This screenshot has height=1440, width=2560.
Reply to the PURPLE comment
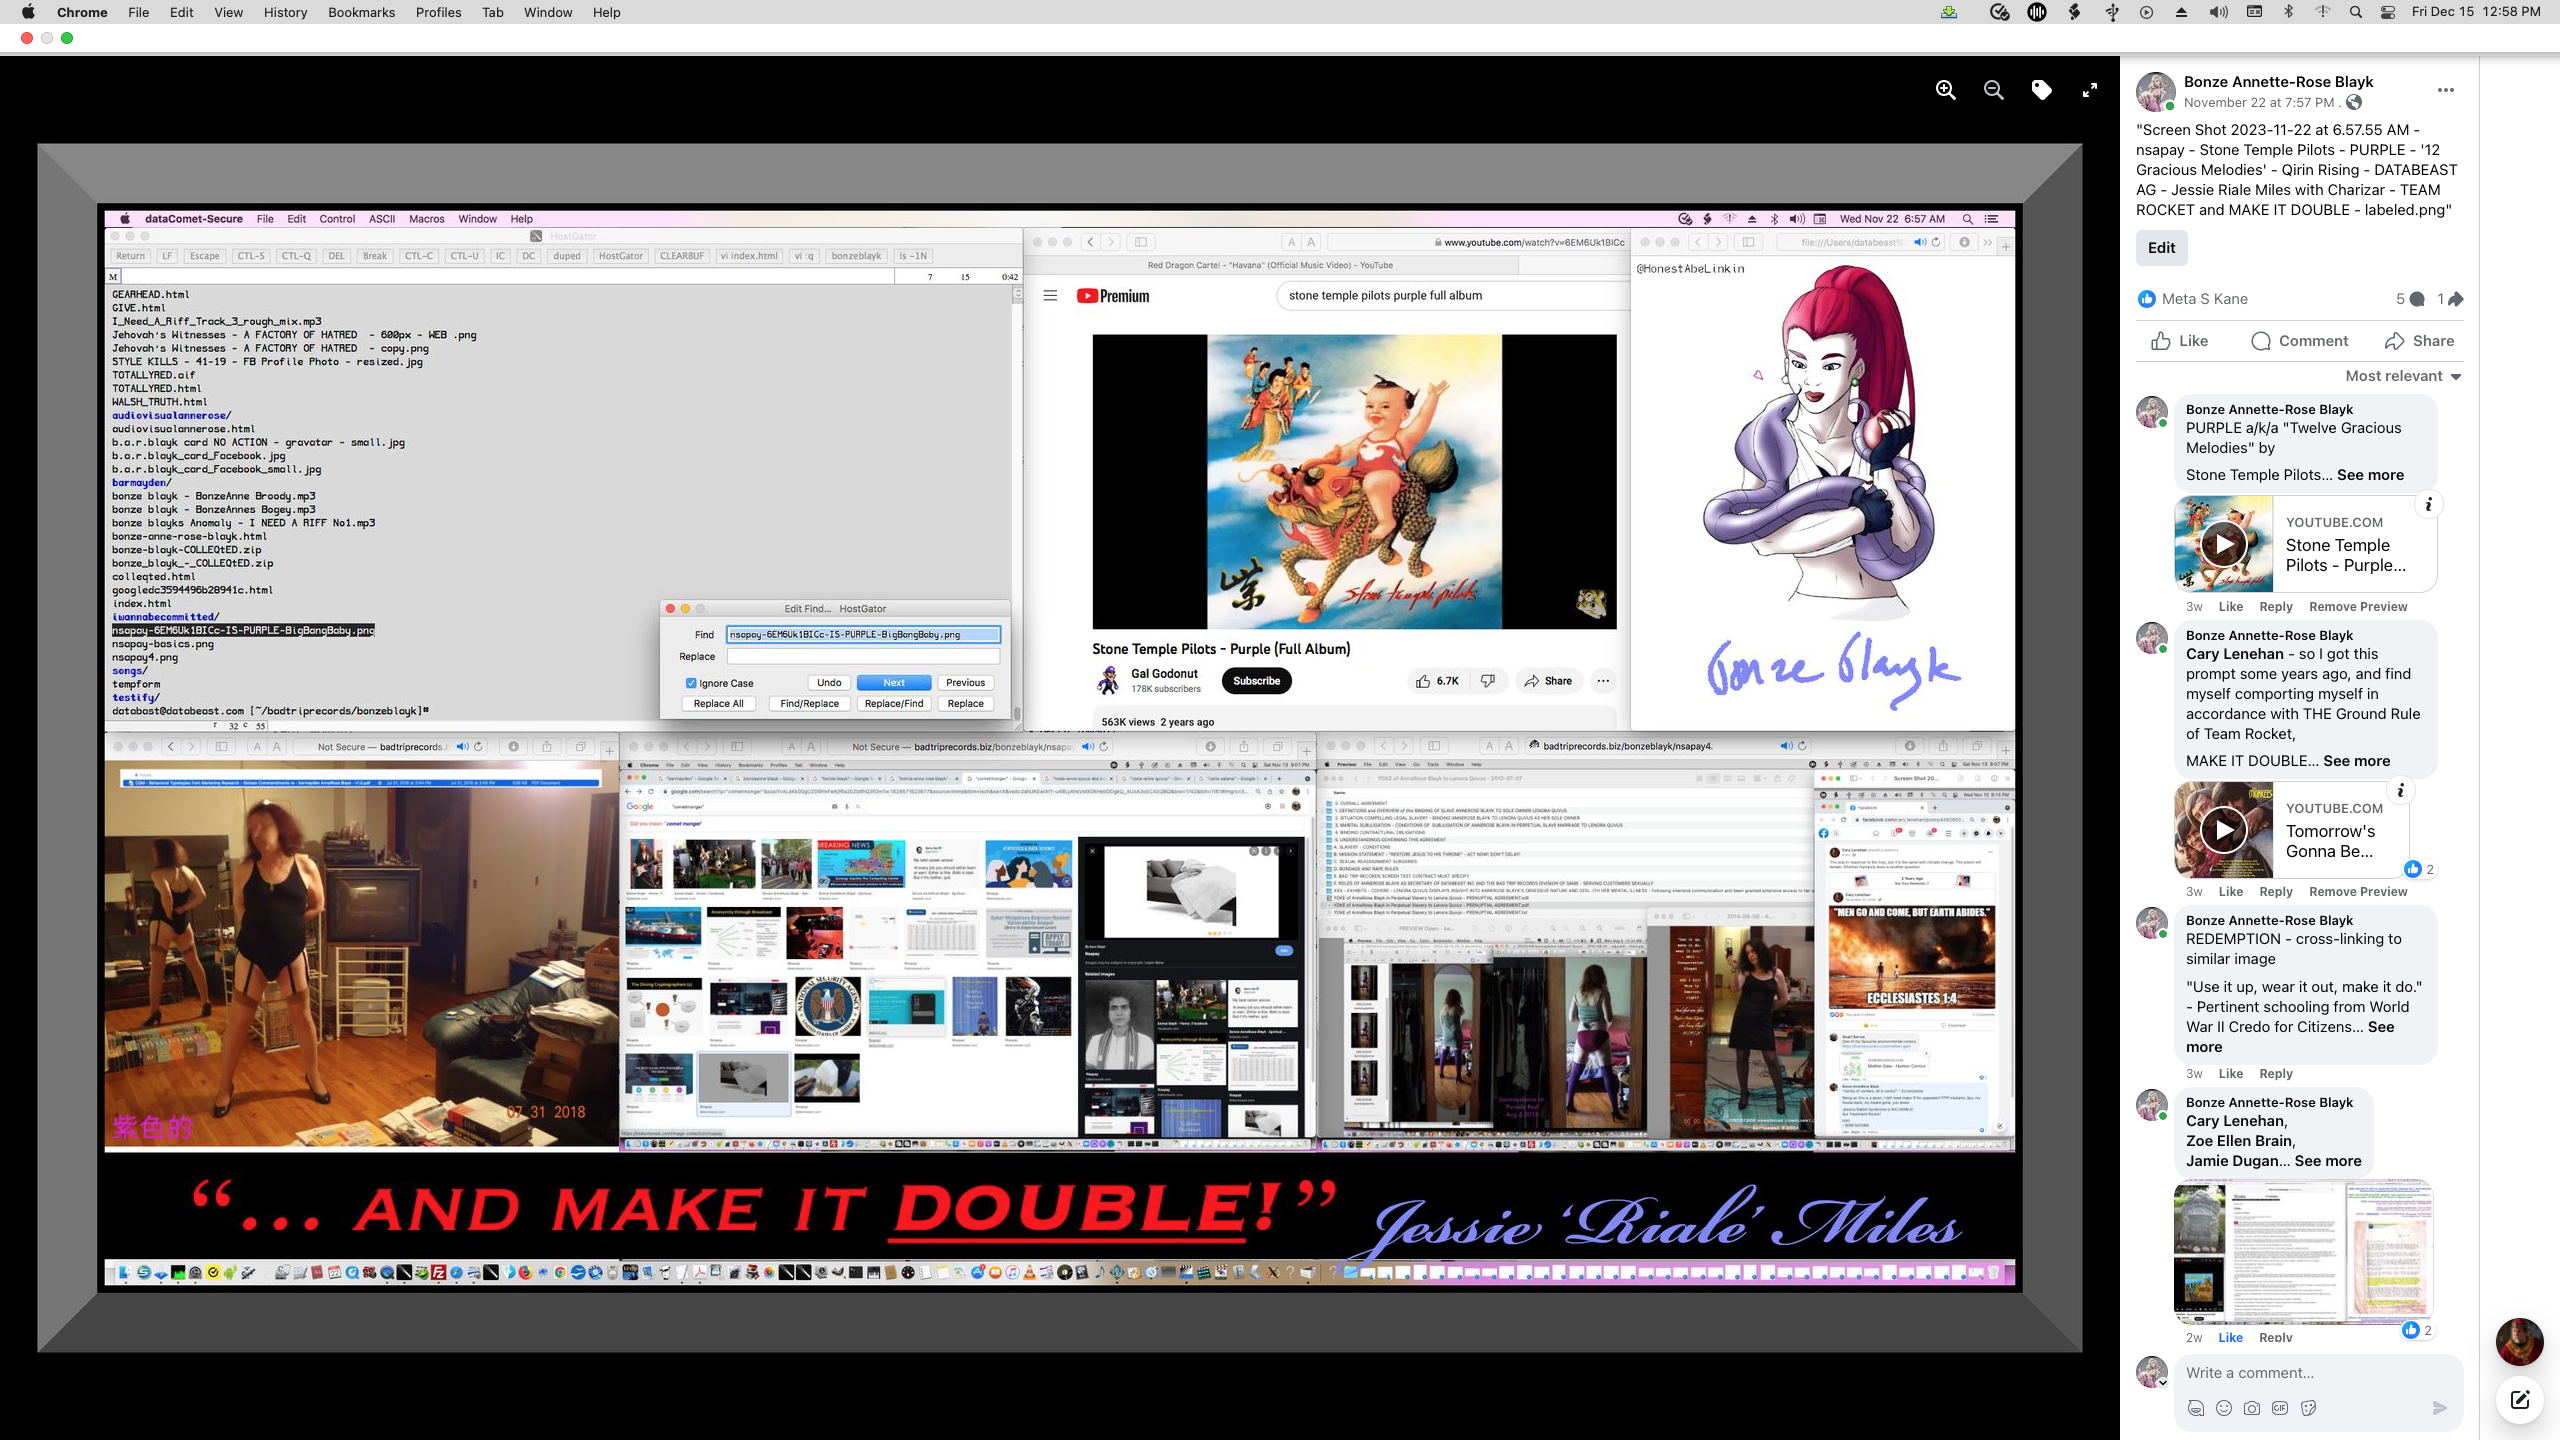[2275, 607]
